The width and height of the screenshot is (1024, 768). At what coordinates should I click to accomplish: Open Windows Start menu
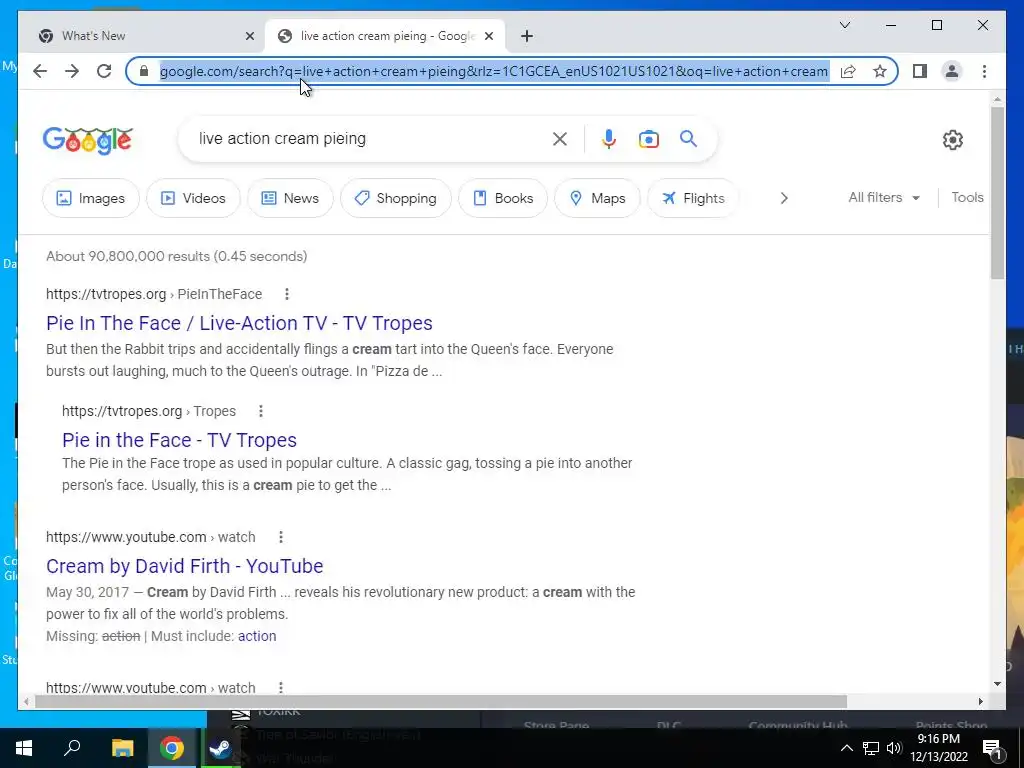(x=24, y=748)
